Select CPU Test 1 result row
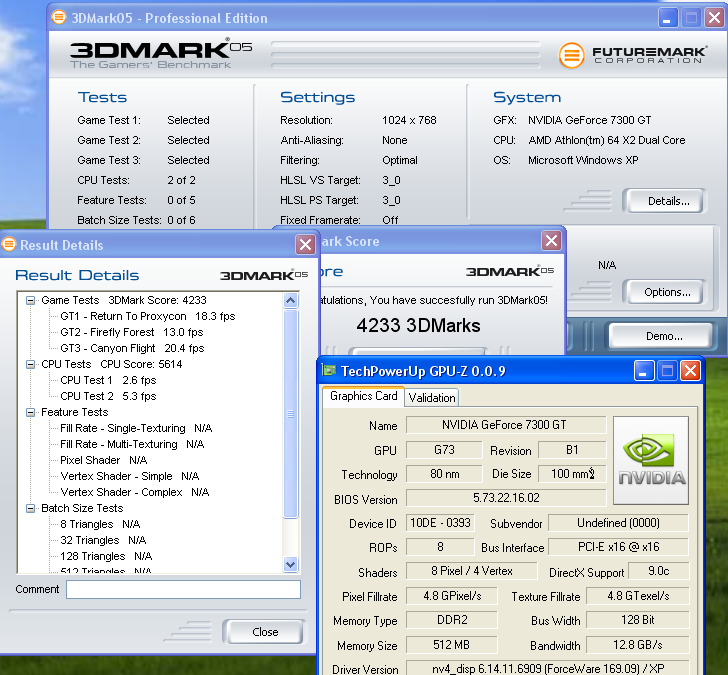The width and height of the screenshot is (728, 675). tap(108, 380)
